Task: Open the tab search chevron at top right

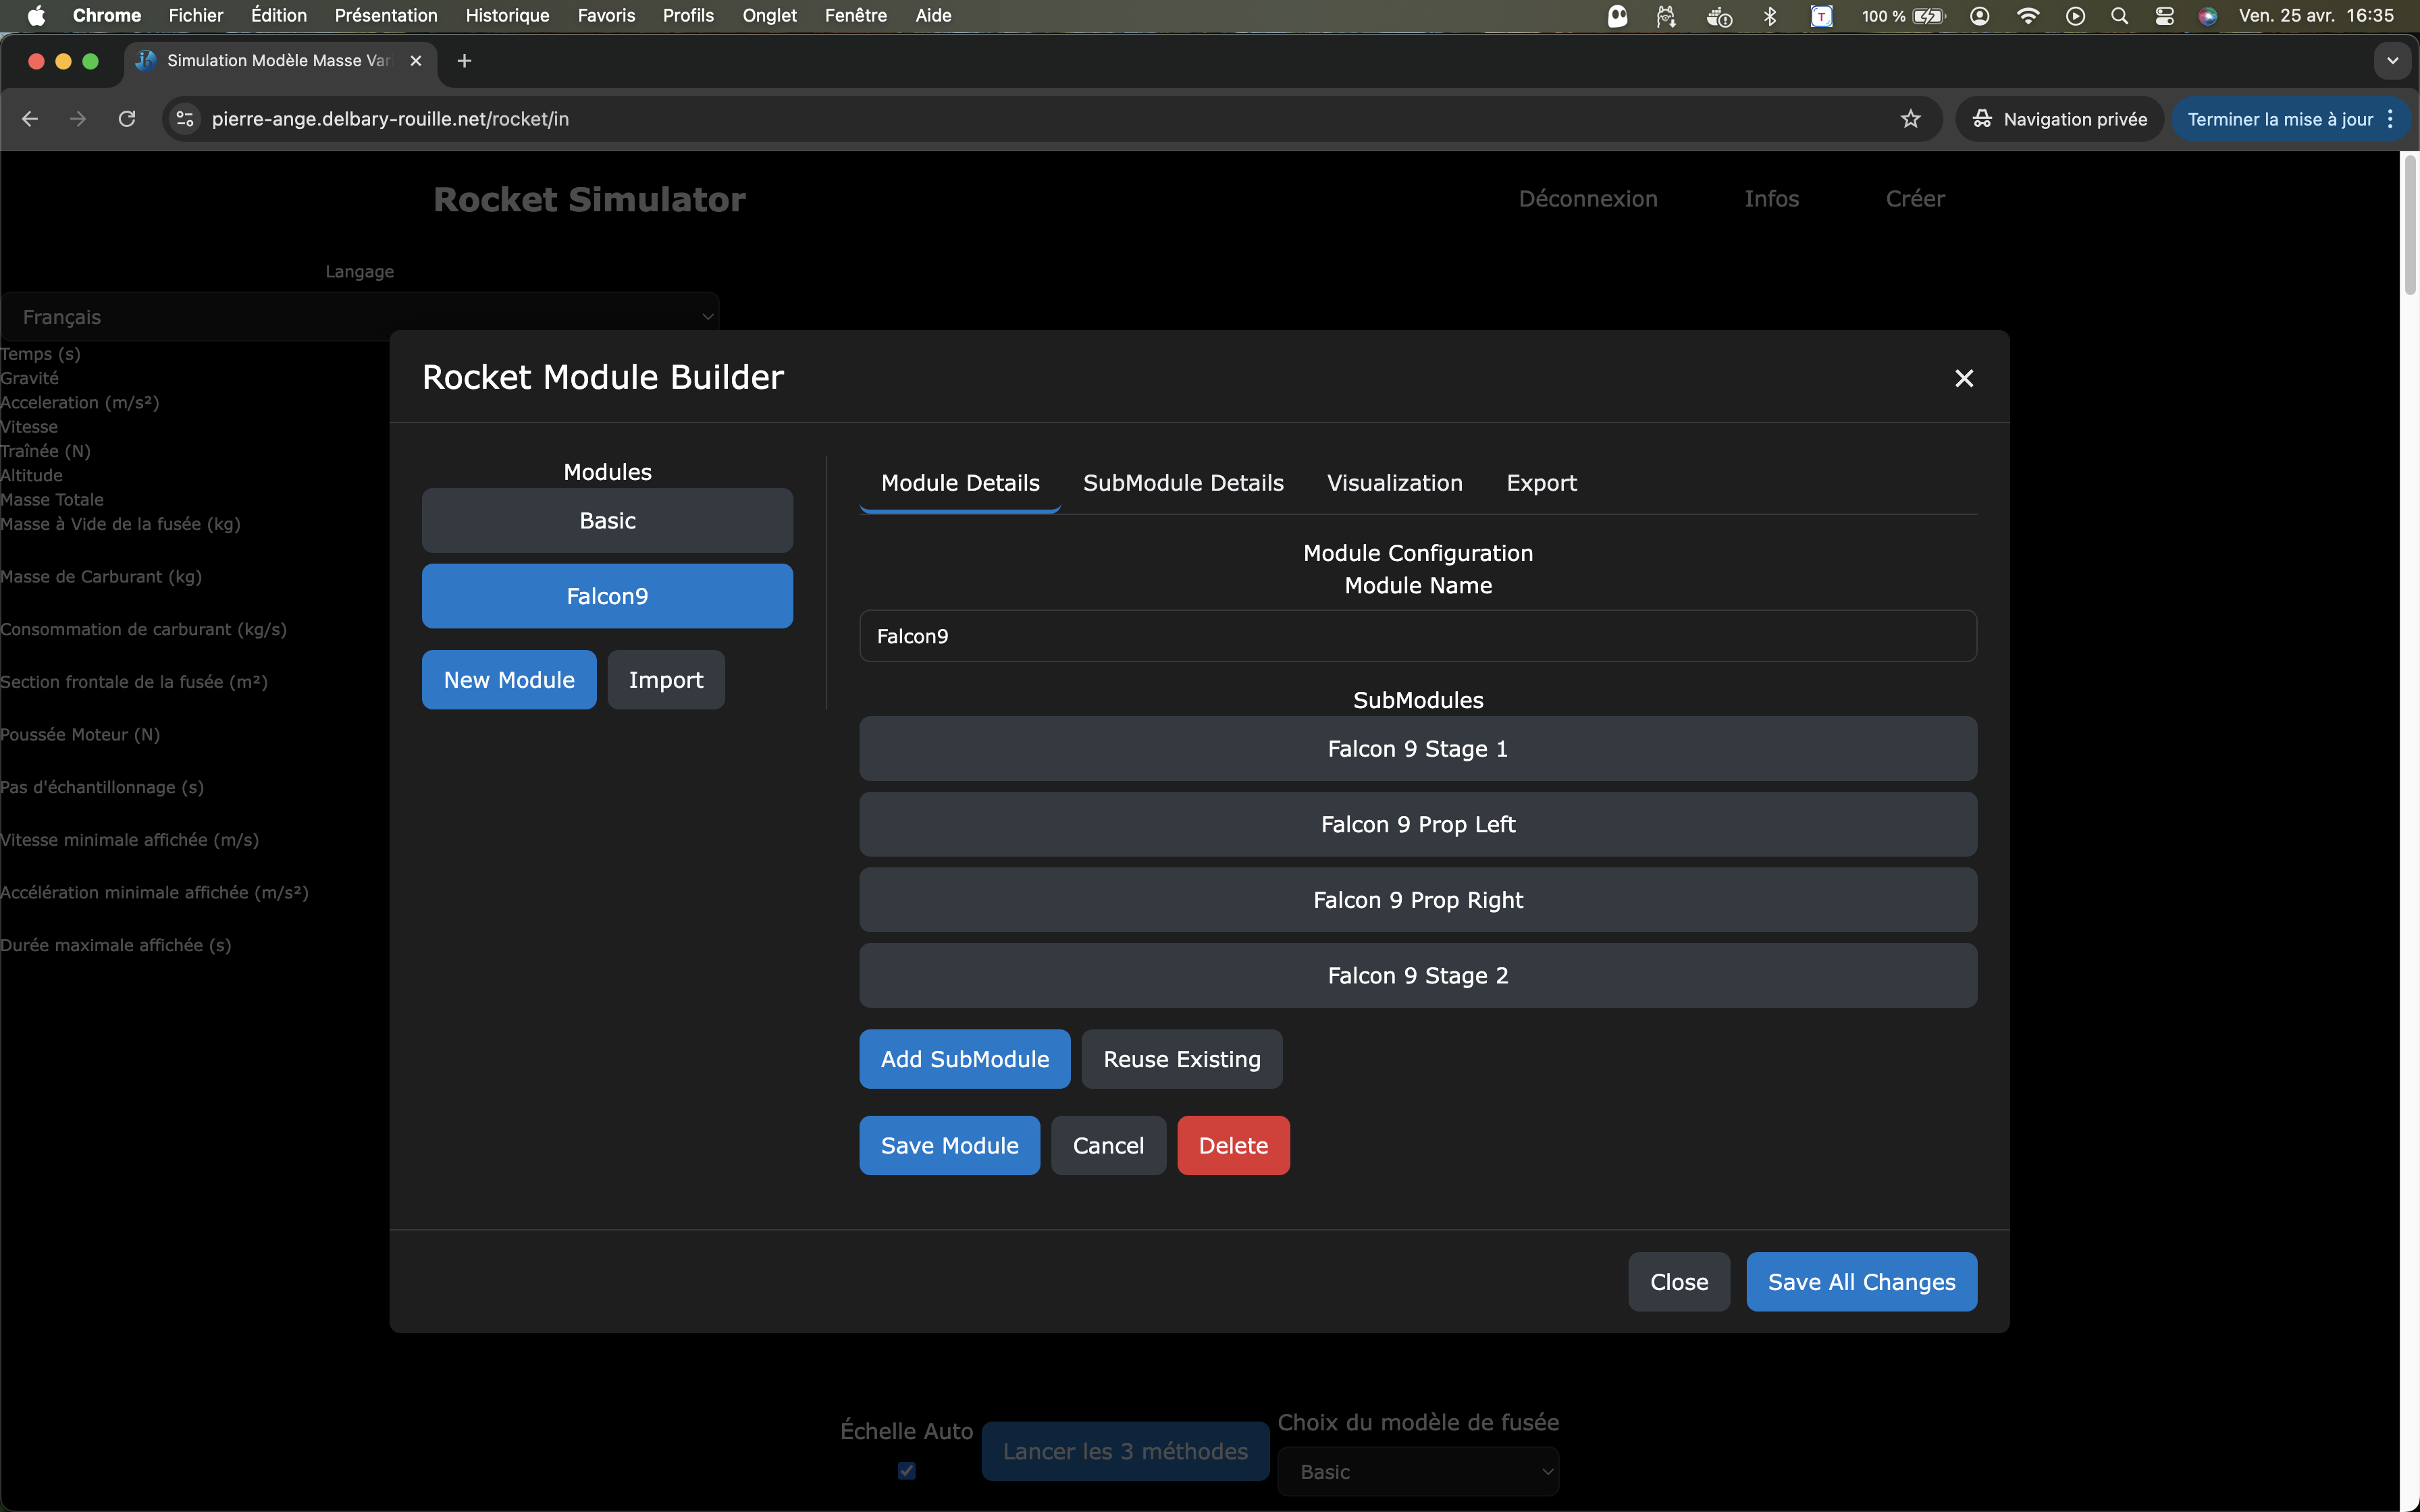Action: [2392, 61]
